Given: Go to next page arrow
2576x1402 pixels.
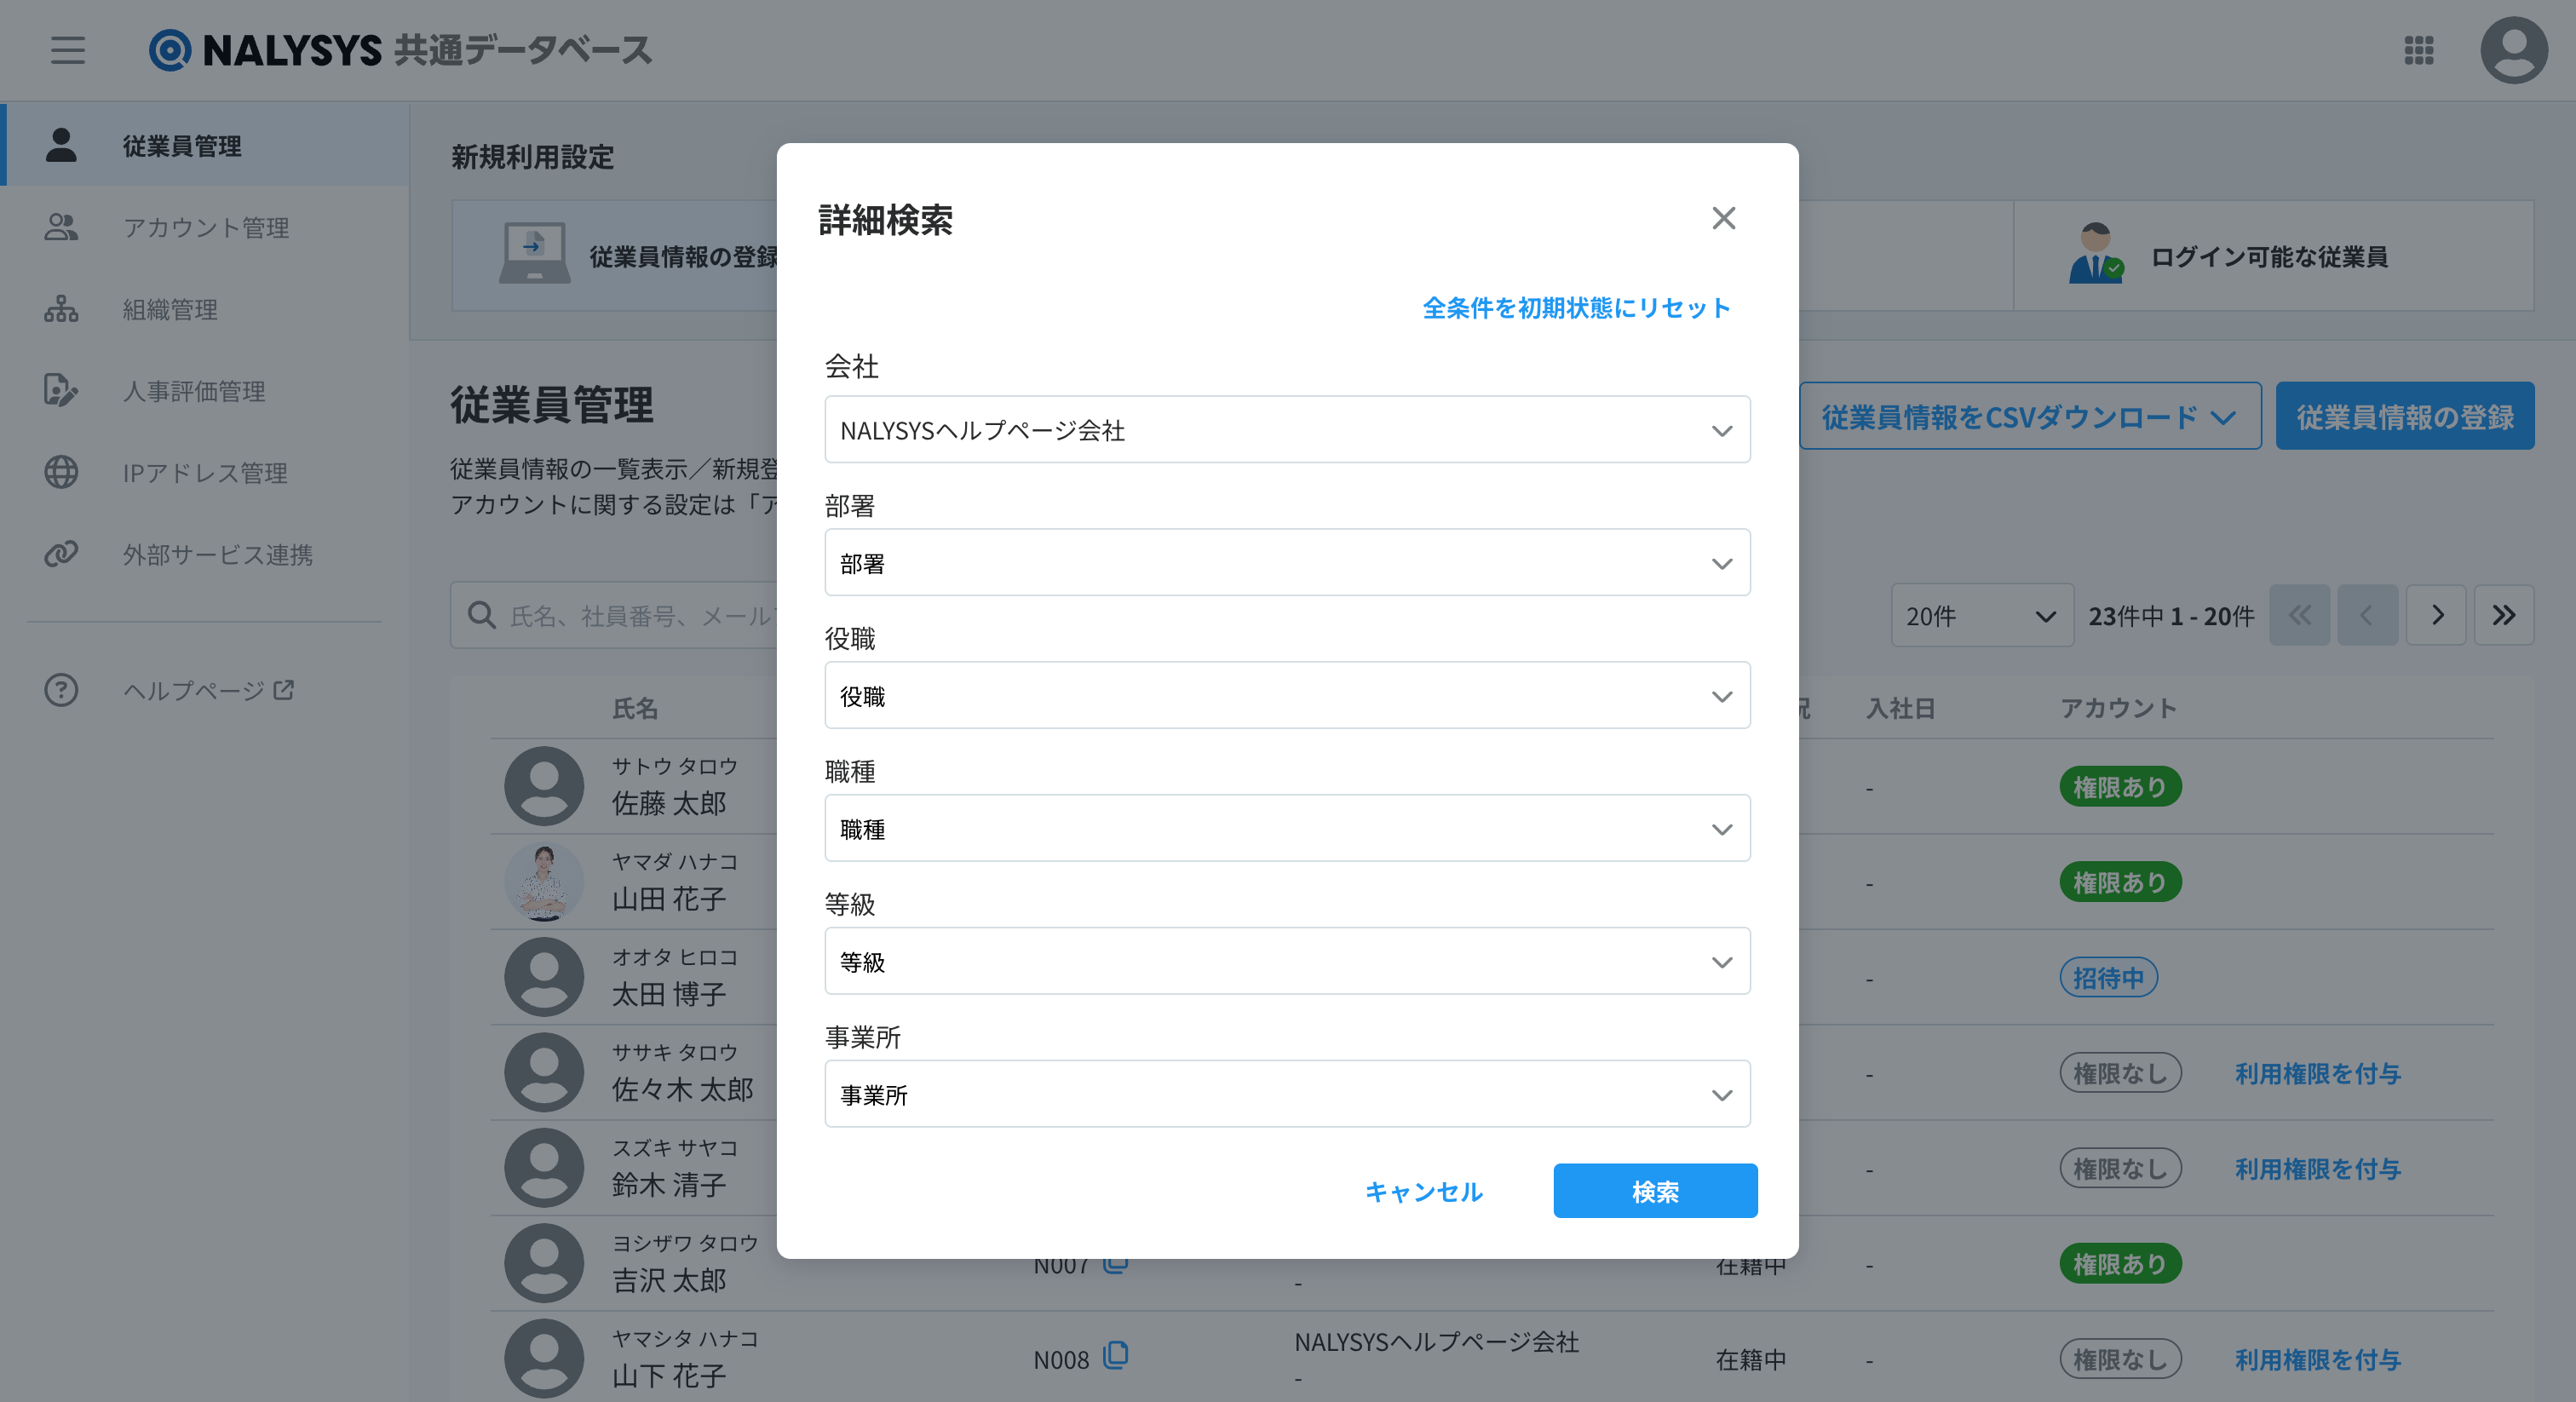Looking at the screenshot, I should [x=2436, y=615].
